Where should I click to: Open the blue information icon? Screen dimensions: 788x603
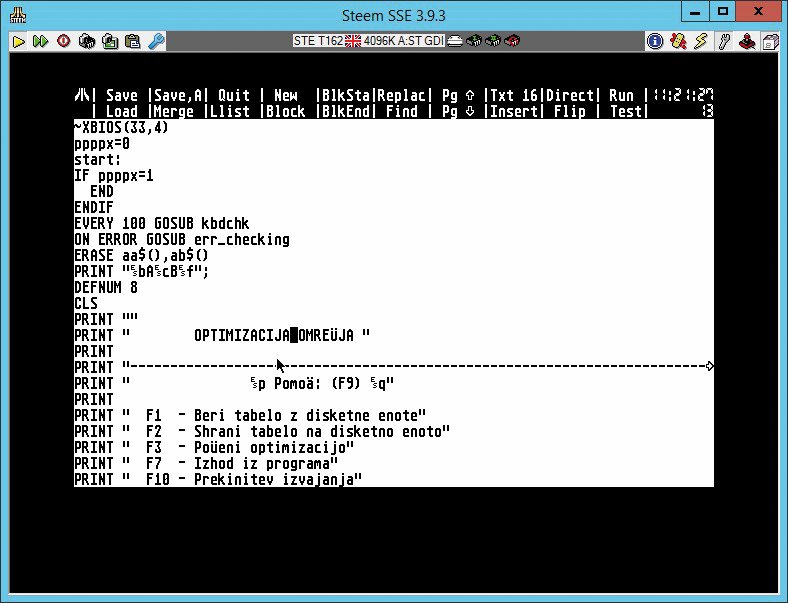pos(655,41)
